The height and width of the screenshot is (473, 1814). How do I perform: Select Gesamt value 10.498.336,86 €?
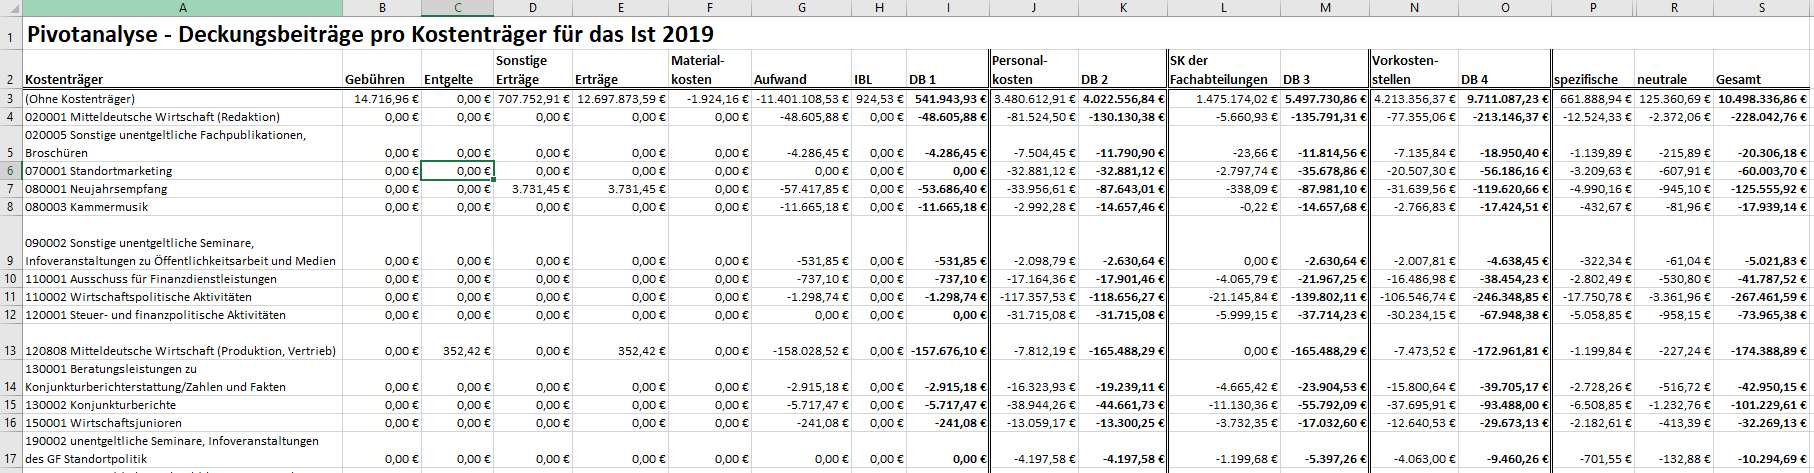(x=1762, y=99)
